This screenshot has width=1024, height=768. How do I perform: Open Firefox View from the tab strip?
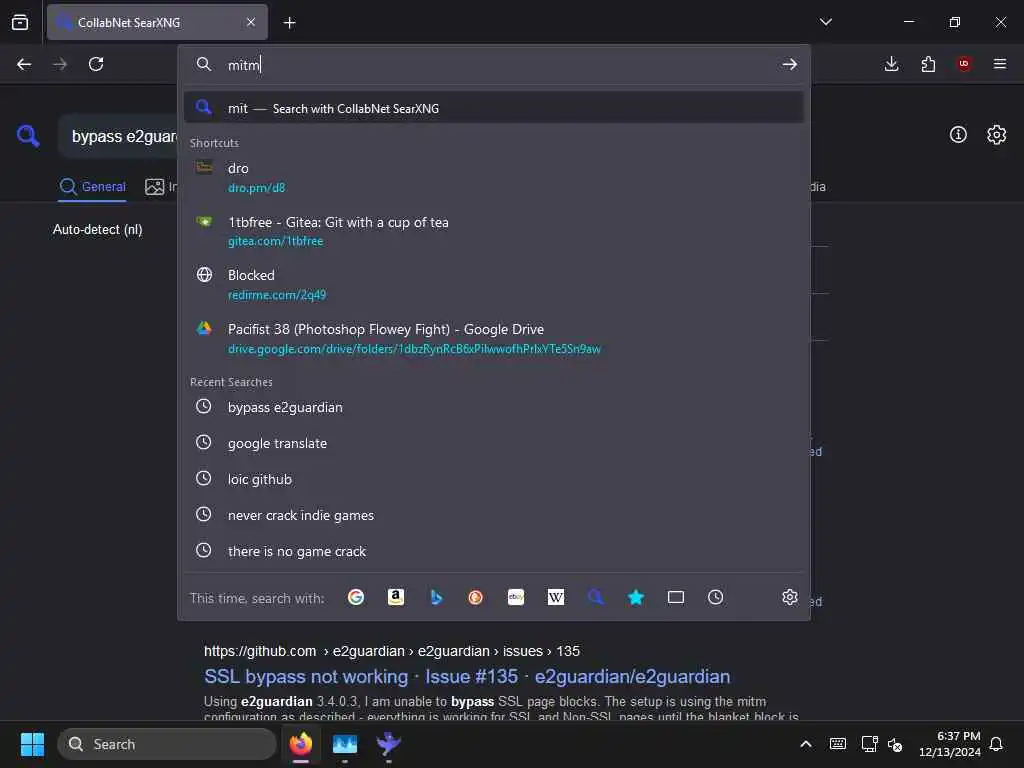[x=20, y=22]
